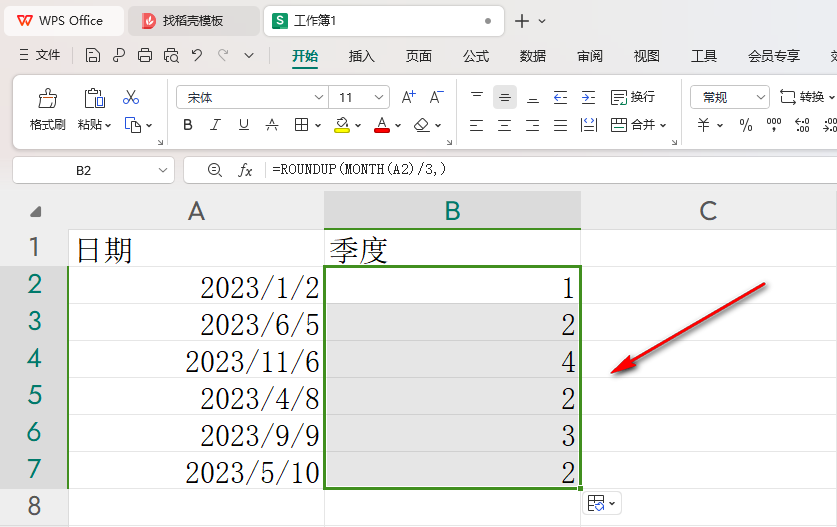This screenshot has width=837, height=527.
Task: Click the currency ¥ format icon
Action: point(704,125)
